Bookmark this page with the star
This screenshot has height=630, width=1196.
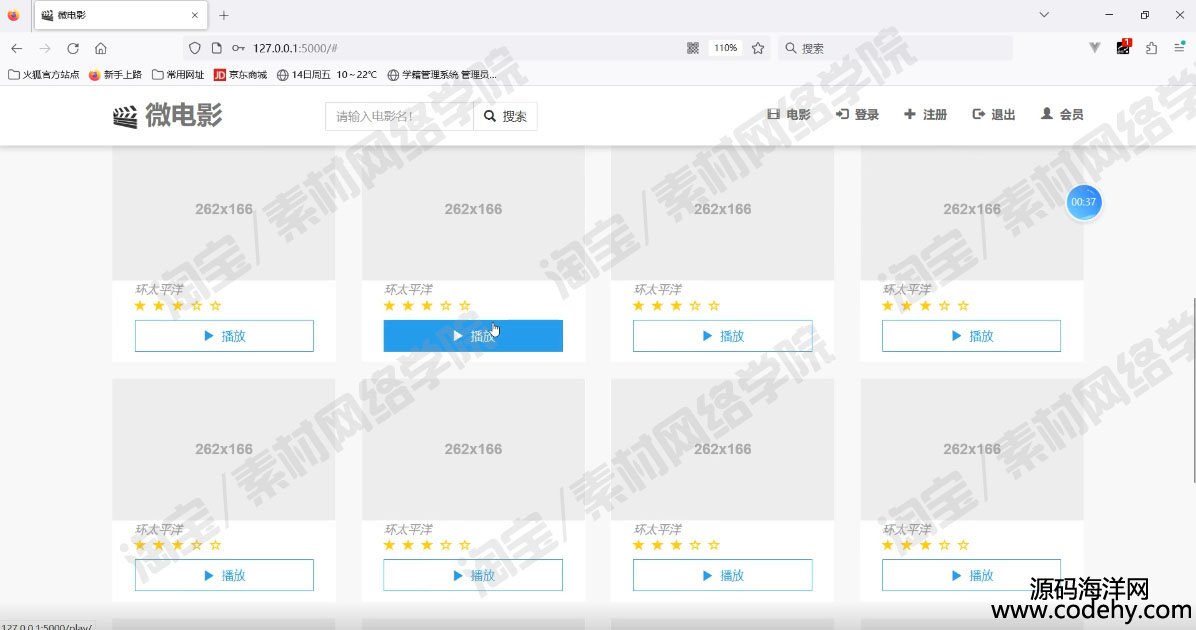(x=757, y=48)
